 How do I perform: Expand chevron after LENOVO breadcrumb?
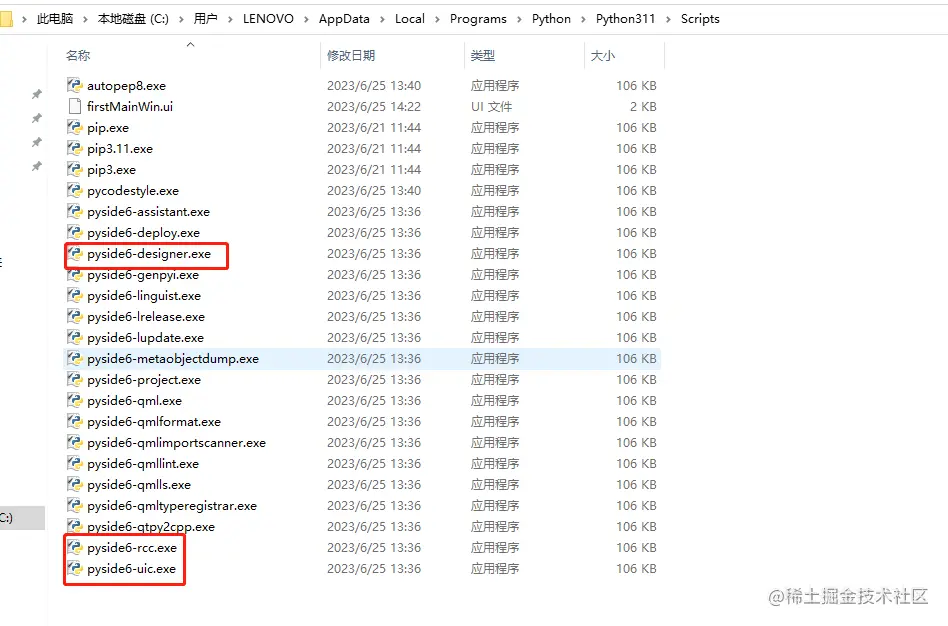(306, 19)
